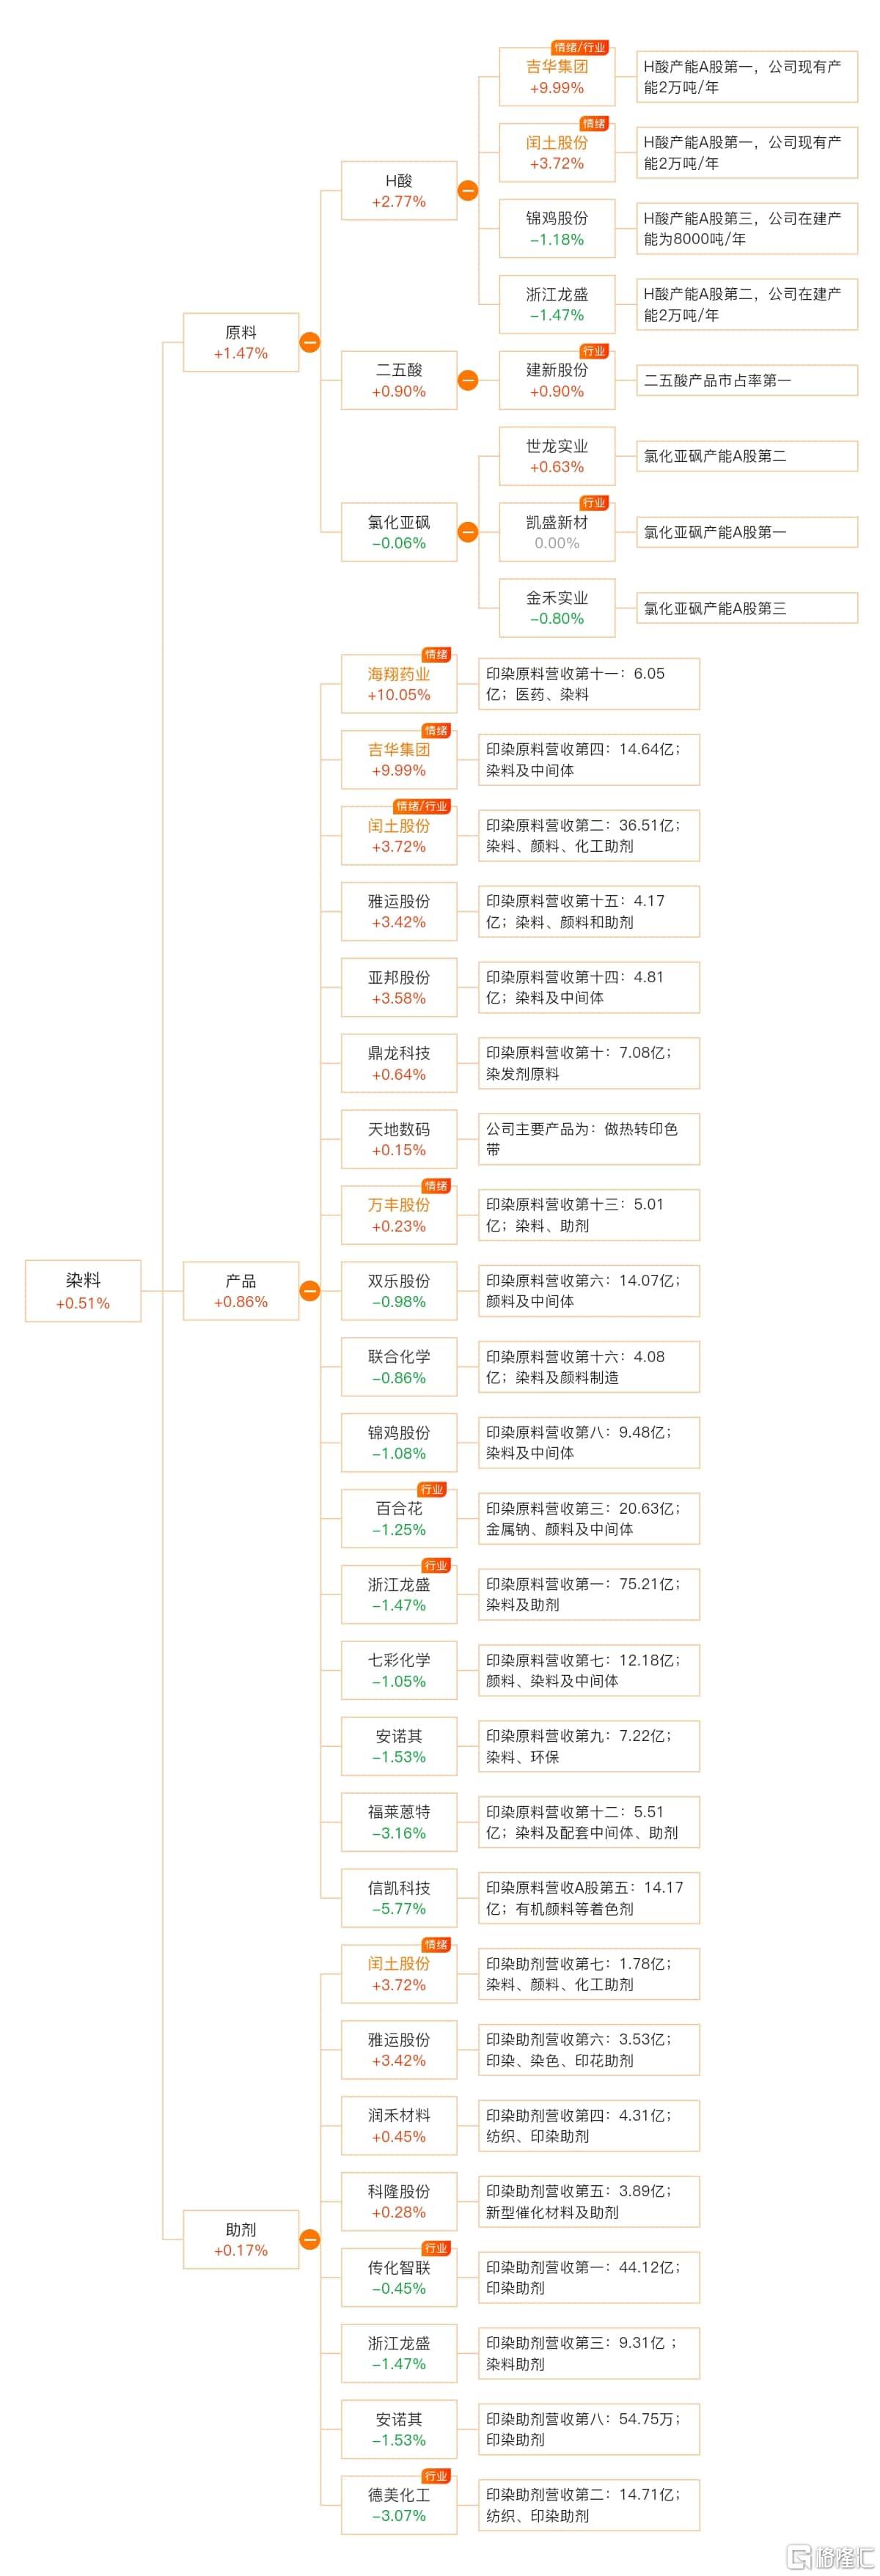Screen dimensions: 880x2576
Task: Collapse the 二五酸 node's minus button
Action: click(468, 380)
